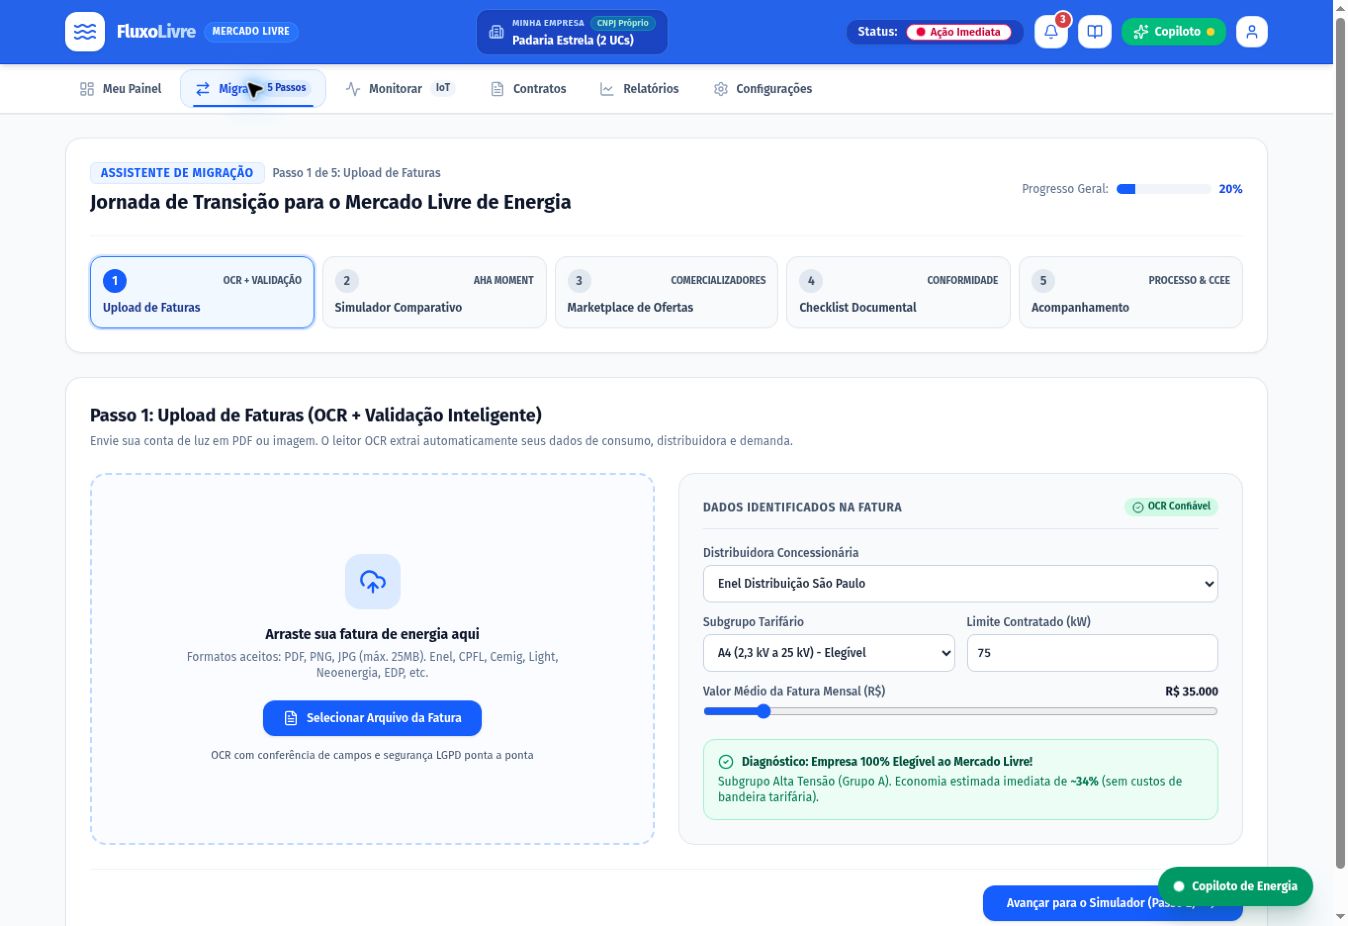Open the user profile icon
Screen dimensions: 1348x926
(x=1252, y=32)
